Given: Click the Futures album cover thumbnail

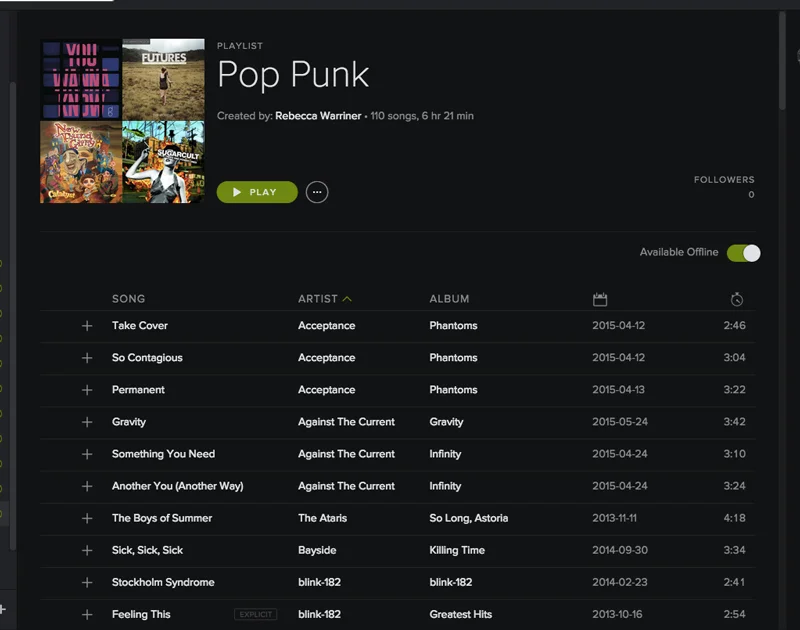Looking at the screenshot, I should (x=163, y=80).
